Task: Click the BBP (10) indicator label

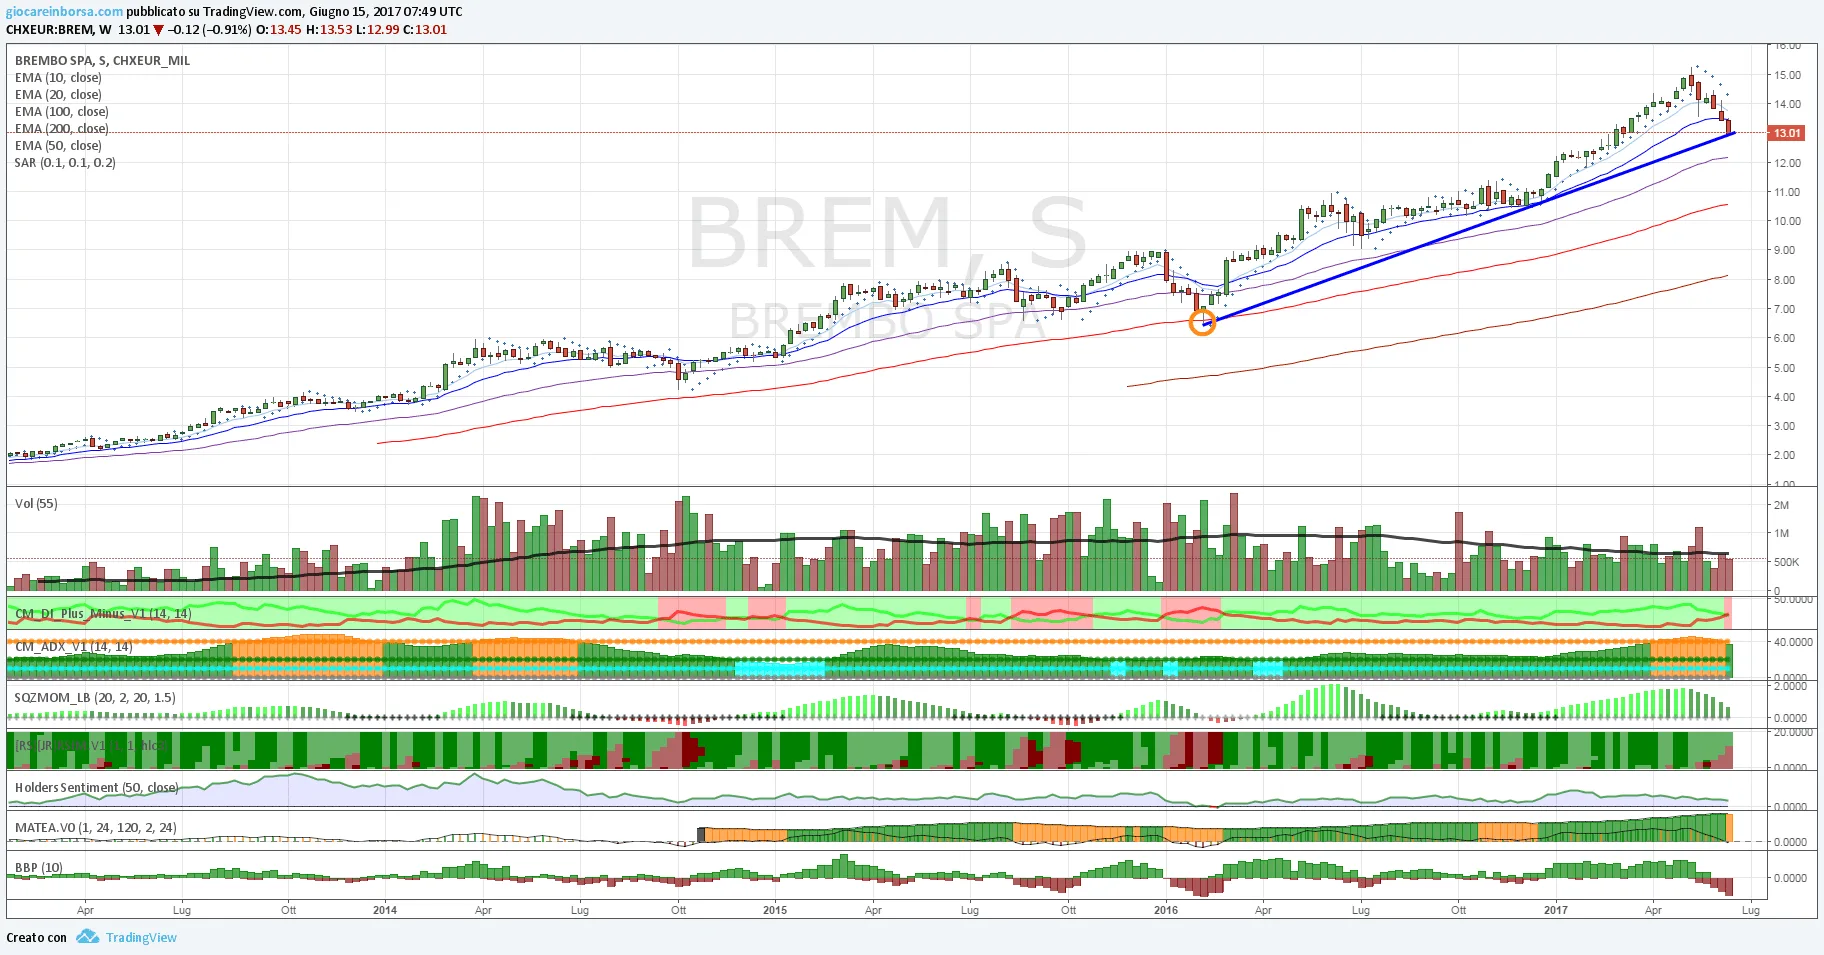Action: pos(39,868)
